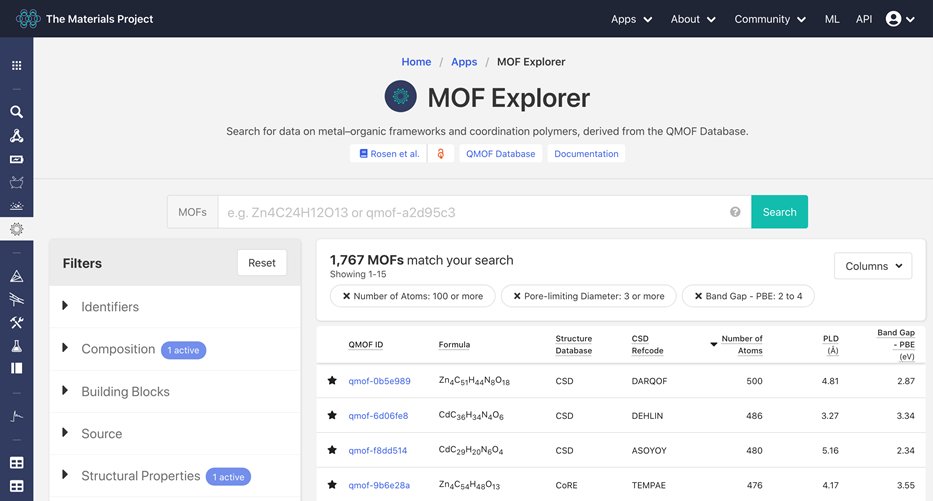
Task: Sort by the QMOF ID column
Action: click(x=365, y=345)
